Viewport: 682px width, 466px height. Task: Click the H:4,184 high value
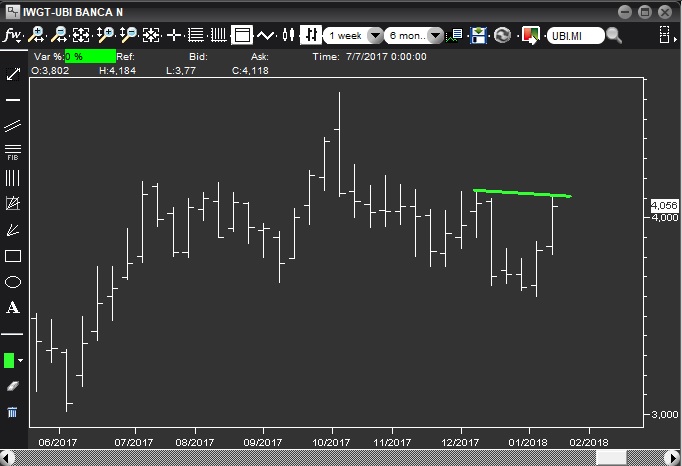click(117, 70)
